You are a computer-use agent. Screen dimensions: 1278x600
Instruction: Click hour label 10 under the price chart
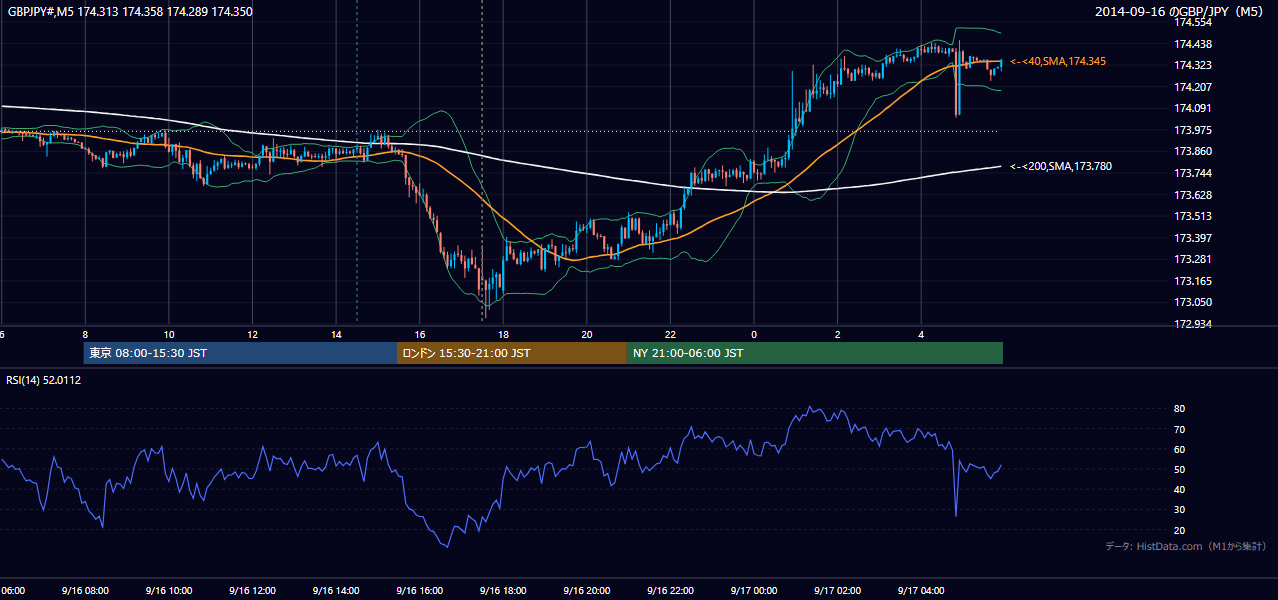point(169,335)
